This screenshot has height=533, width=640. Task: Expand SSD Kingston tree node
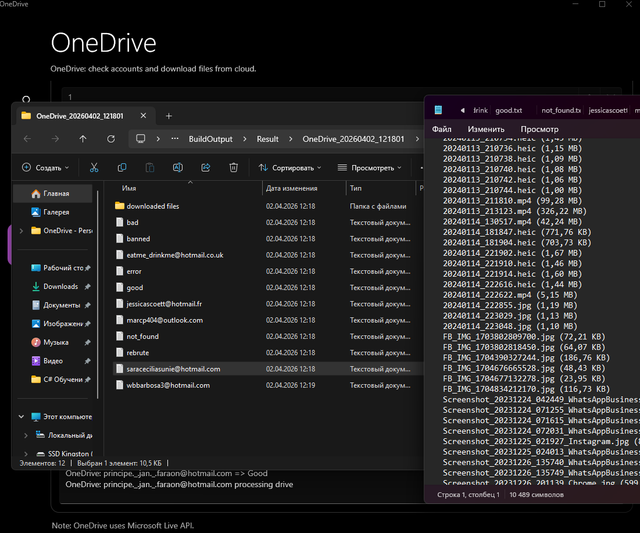pos(26,454)
